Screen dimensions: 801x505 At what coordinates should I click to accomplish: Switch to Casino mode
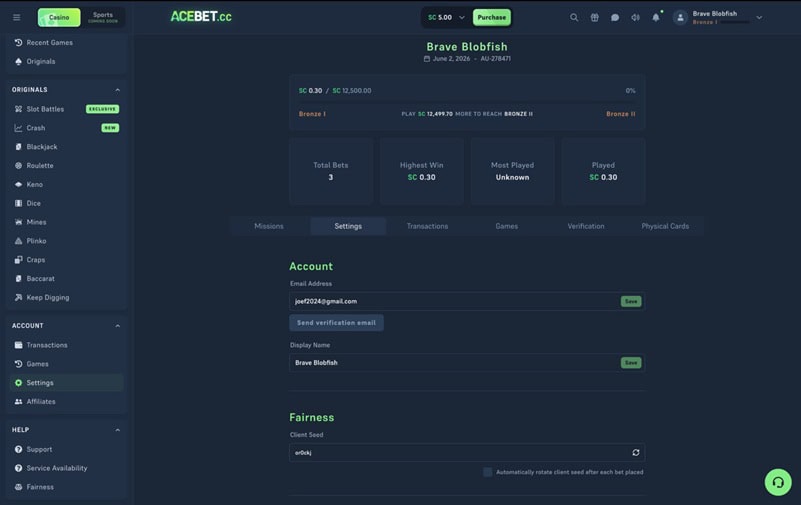click(x=59, y=17)
